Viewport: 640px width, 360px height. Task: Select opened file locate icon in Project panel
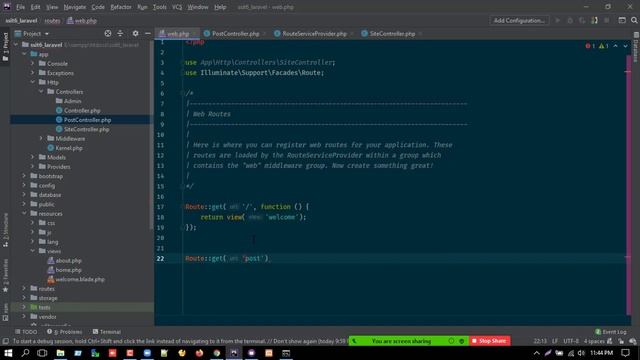108,33
